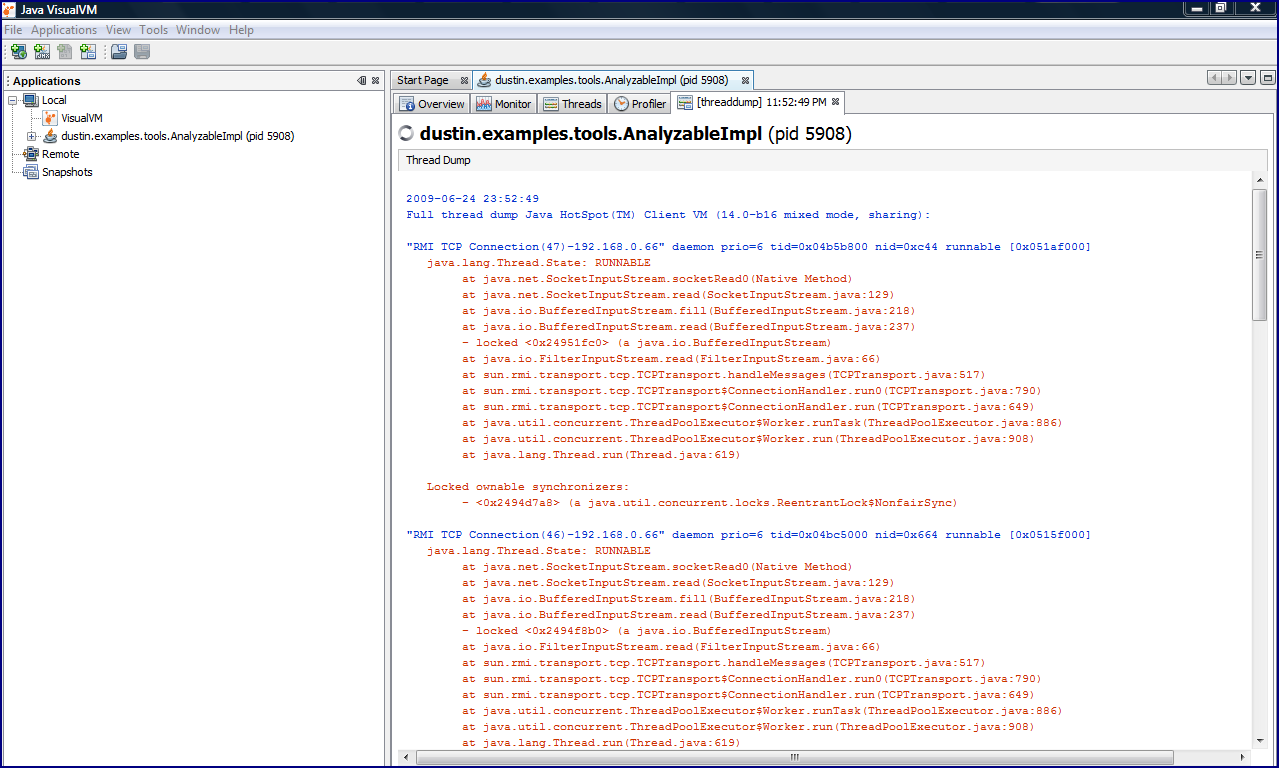1279x768 pixels.
Task: Click the Add Application Snapshot toolbar icon
Action: (88, 52)
